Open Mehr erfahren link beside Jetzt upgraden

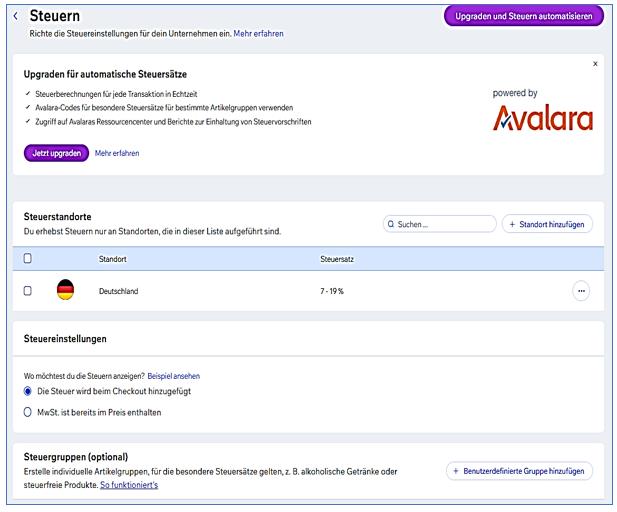click(x=117, y=153)
